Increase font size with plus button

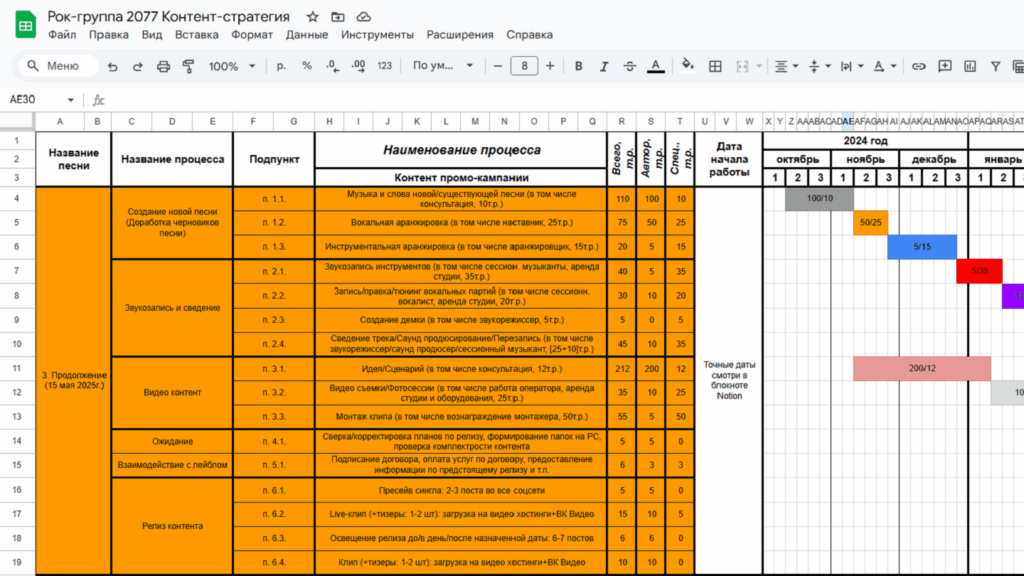click(550, 66)
